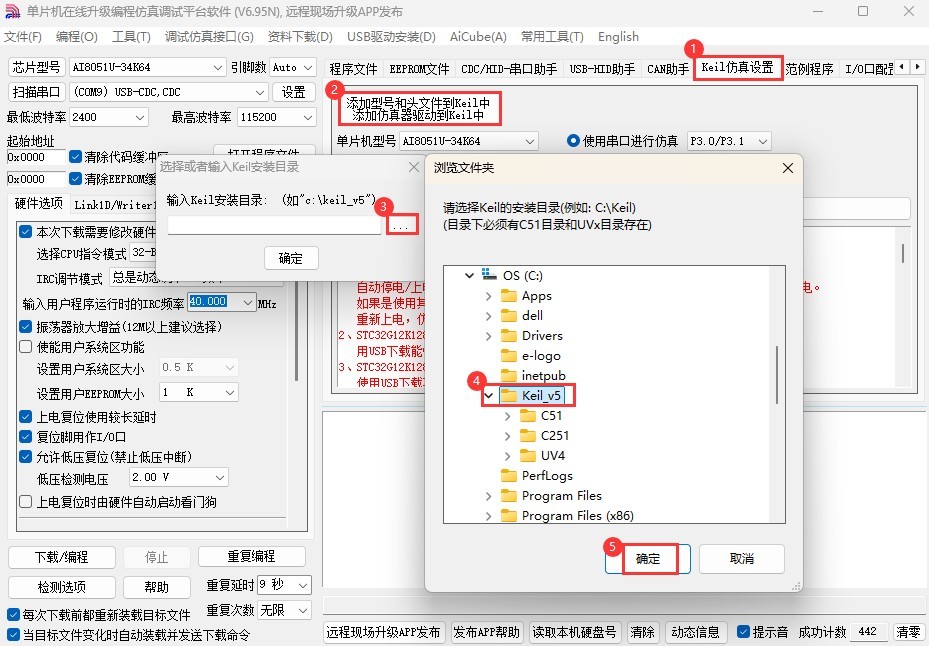The image size is (929, 646).
Task: Open the low voltage detect 2.00 V dropdown
Action: pyautogui.click(x=178, y=477)
